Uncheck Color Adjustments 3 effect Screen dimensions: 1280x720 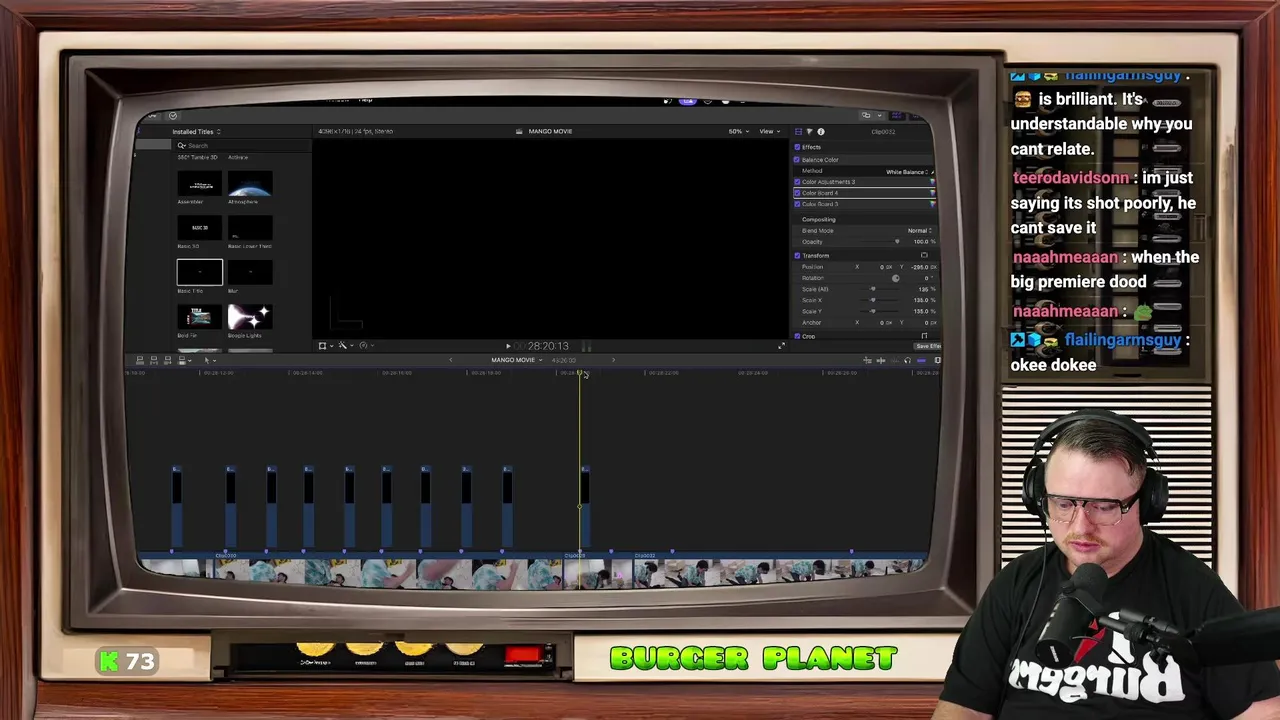tap(797, 182)
